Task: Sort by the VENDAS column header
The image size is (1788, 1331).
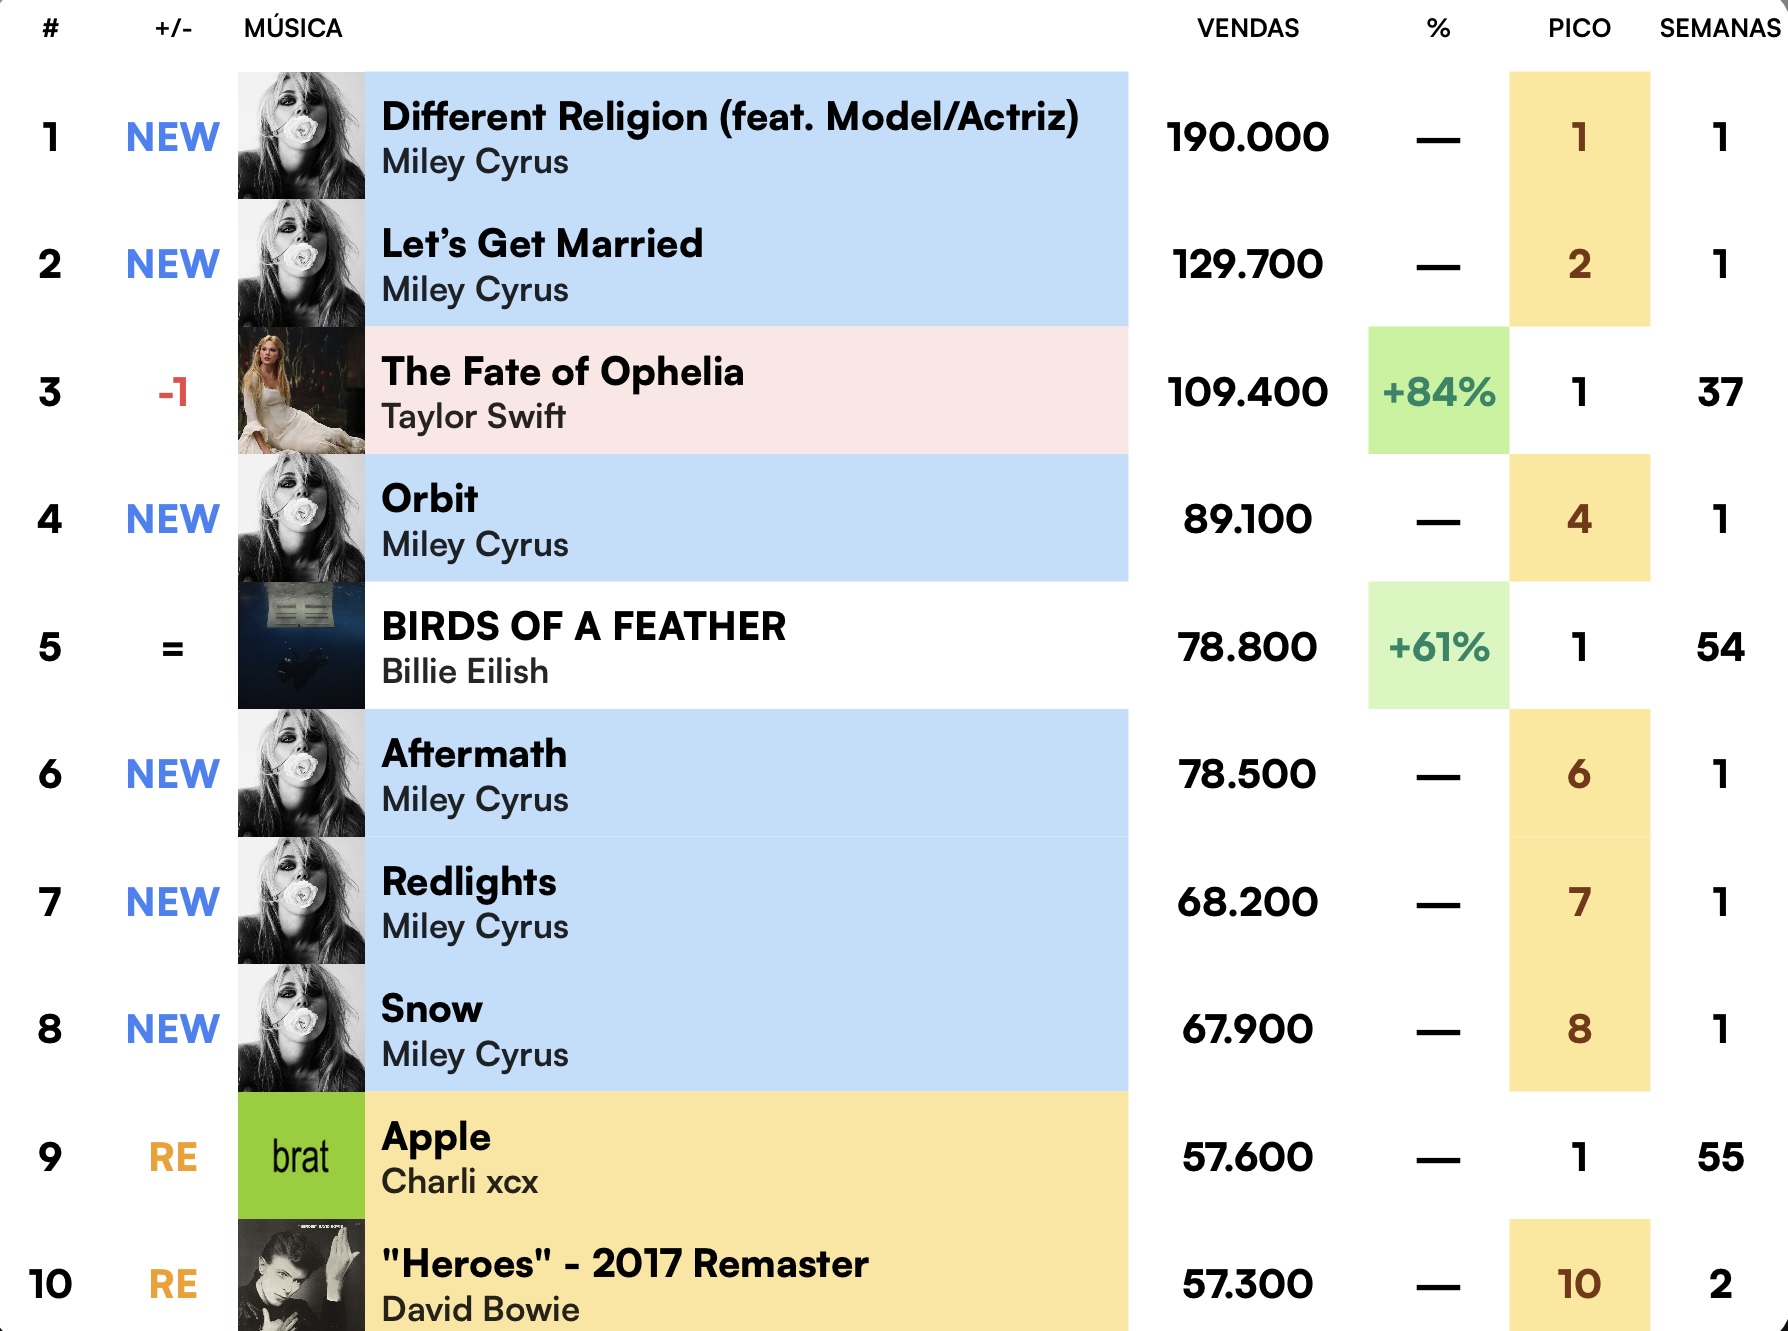Action: (x=1248, y=28)
